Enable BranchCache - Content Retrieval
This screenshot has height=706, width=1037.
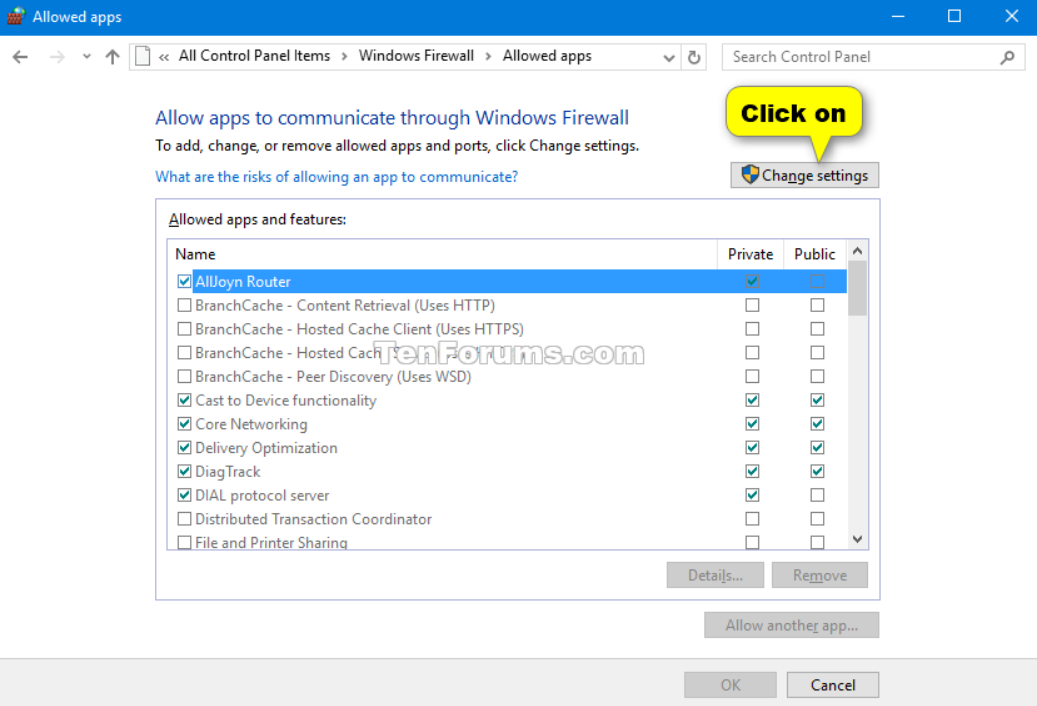tap(184, 305)
